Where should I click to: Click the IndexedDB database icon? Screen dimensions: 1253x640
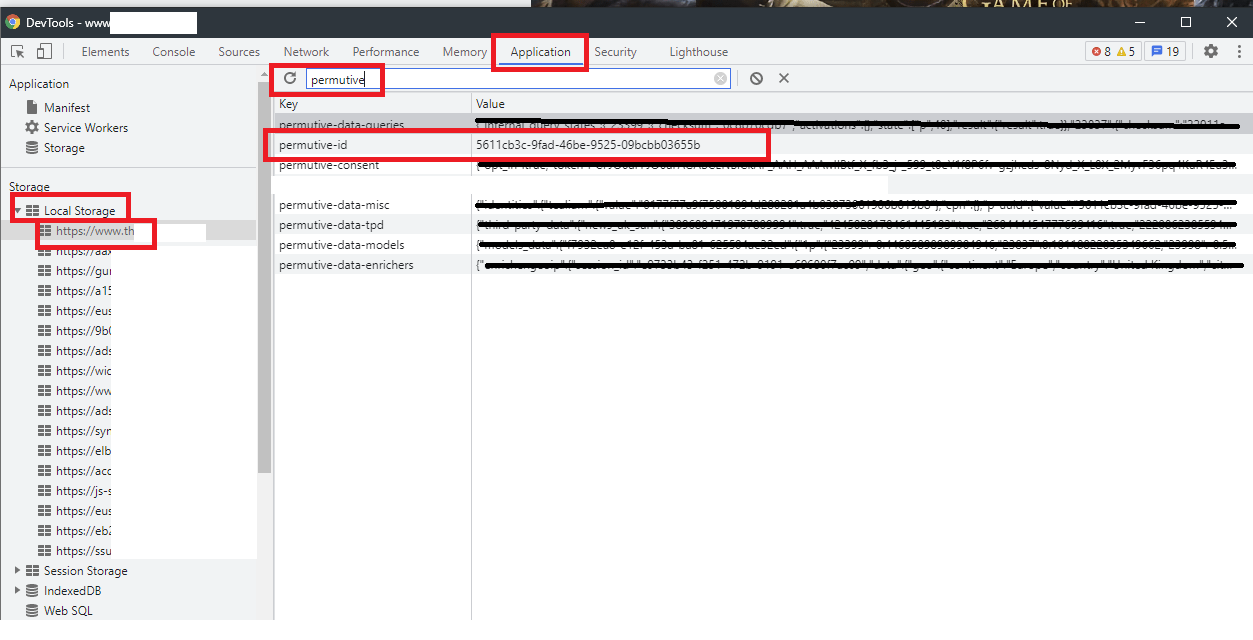click(32, 591)
